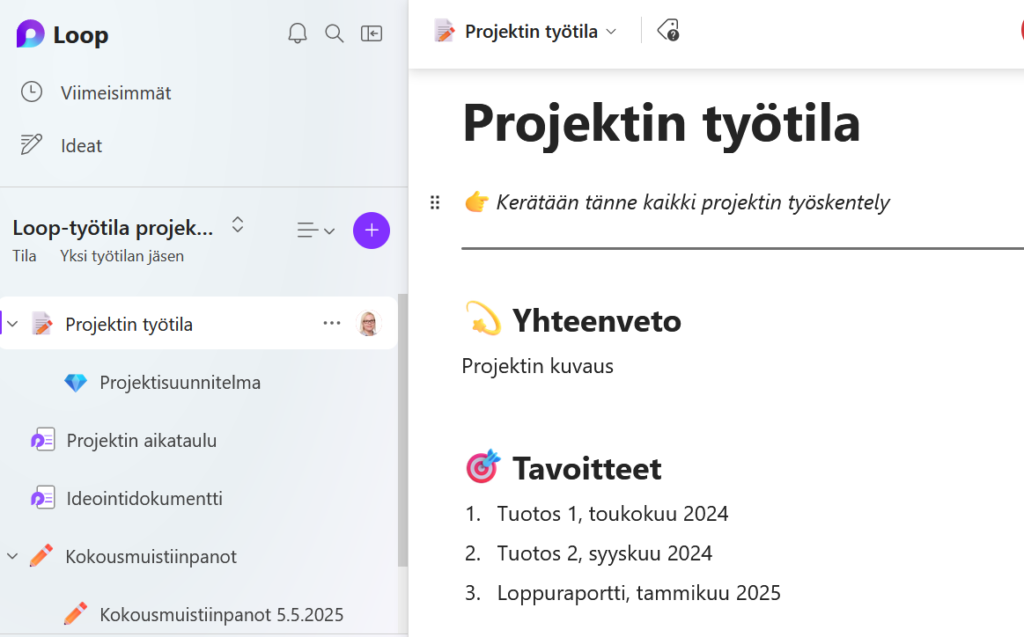Open search with the magnifier icon
This screenshot has width=1024, height=637.
click(x=335, y=34)
